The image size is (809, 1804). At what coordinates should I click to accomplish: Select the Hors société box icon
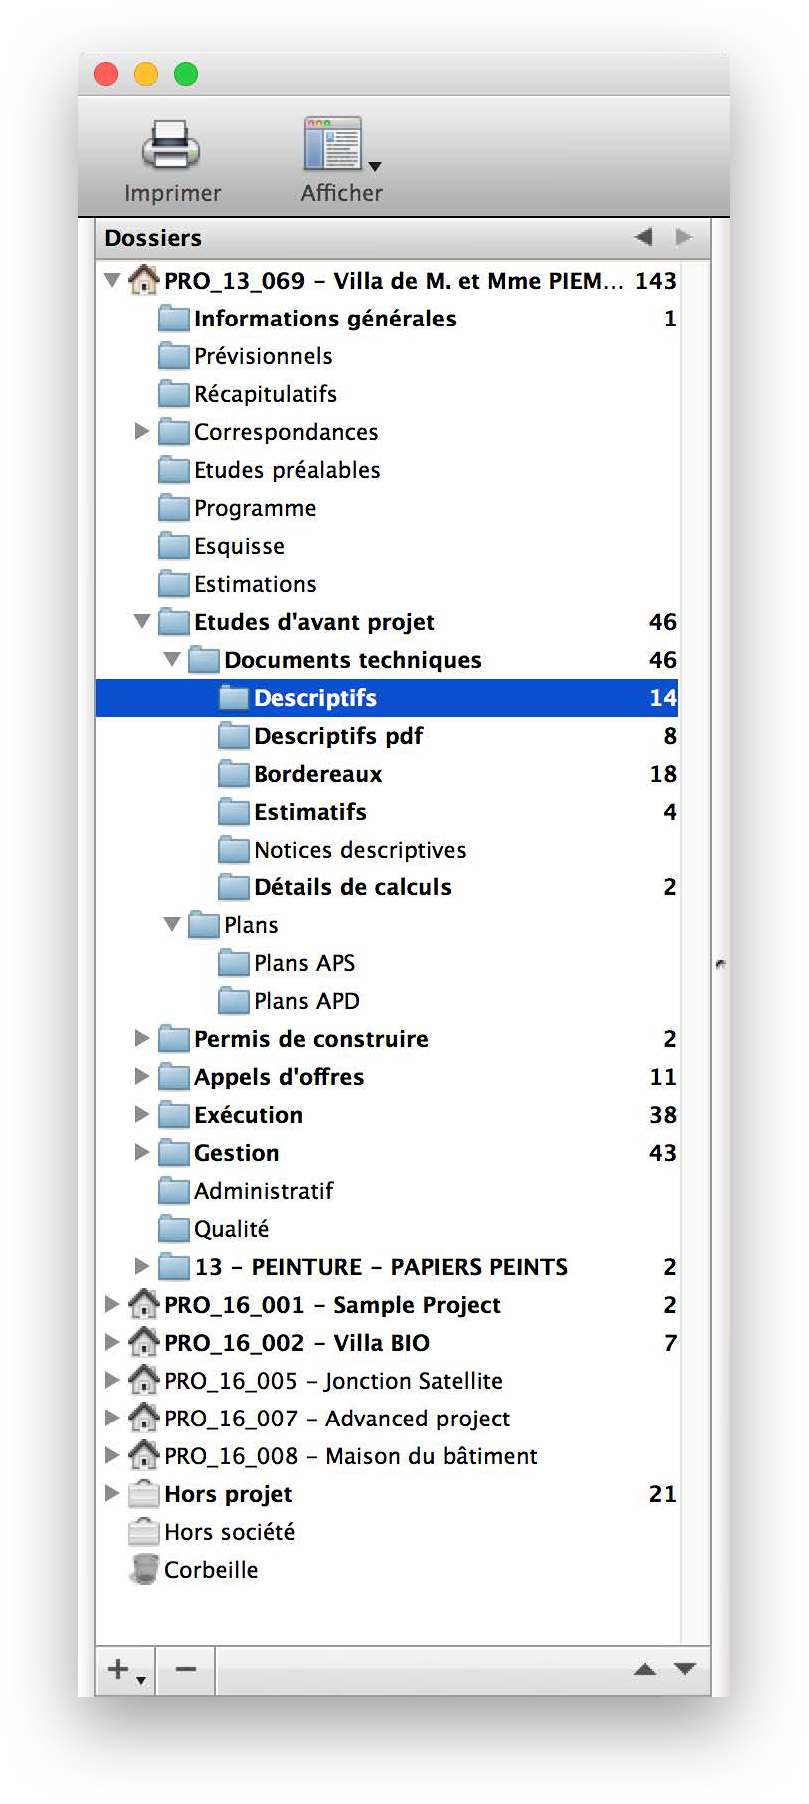click(144, 1531)
